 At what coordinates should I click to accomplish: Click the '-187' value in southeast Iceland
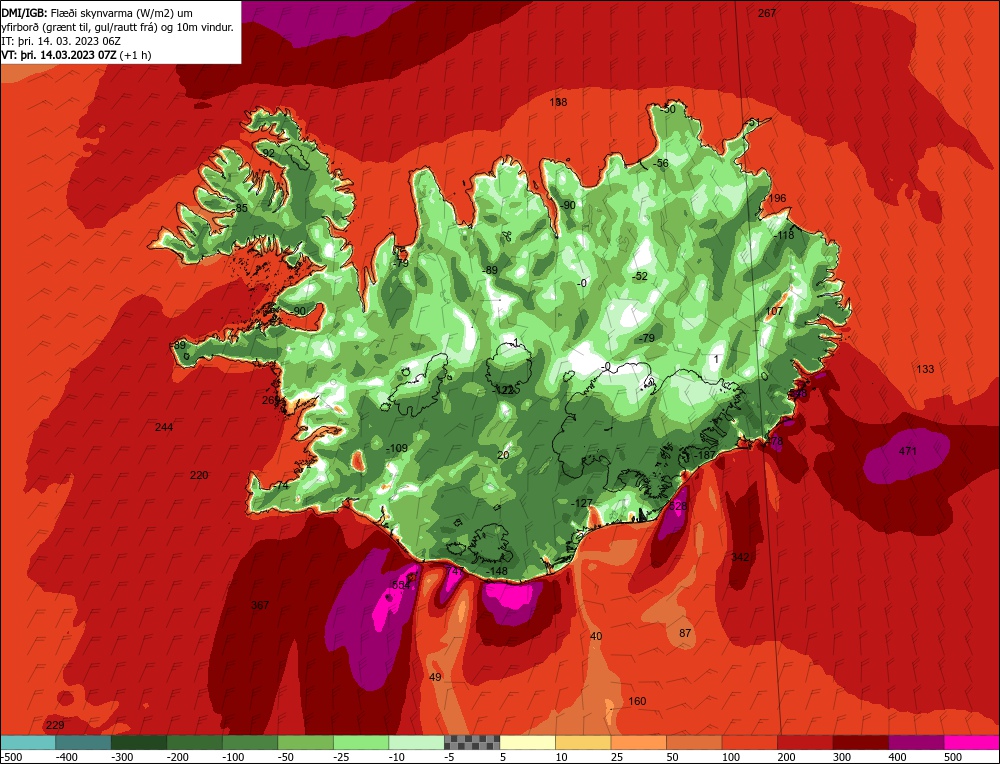[705, 455]
